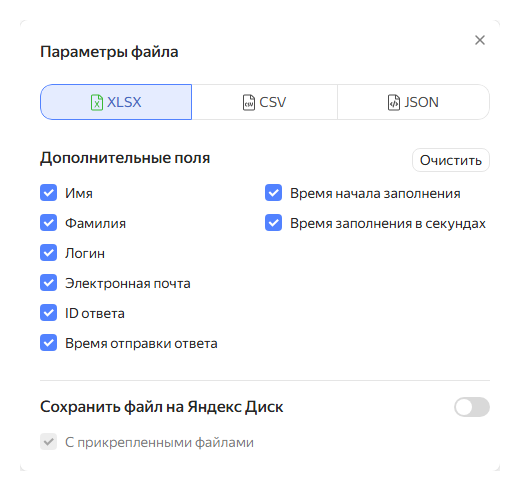Click the JSON file icon

point(394,102)
